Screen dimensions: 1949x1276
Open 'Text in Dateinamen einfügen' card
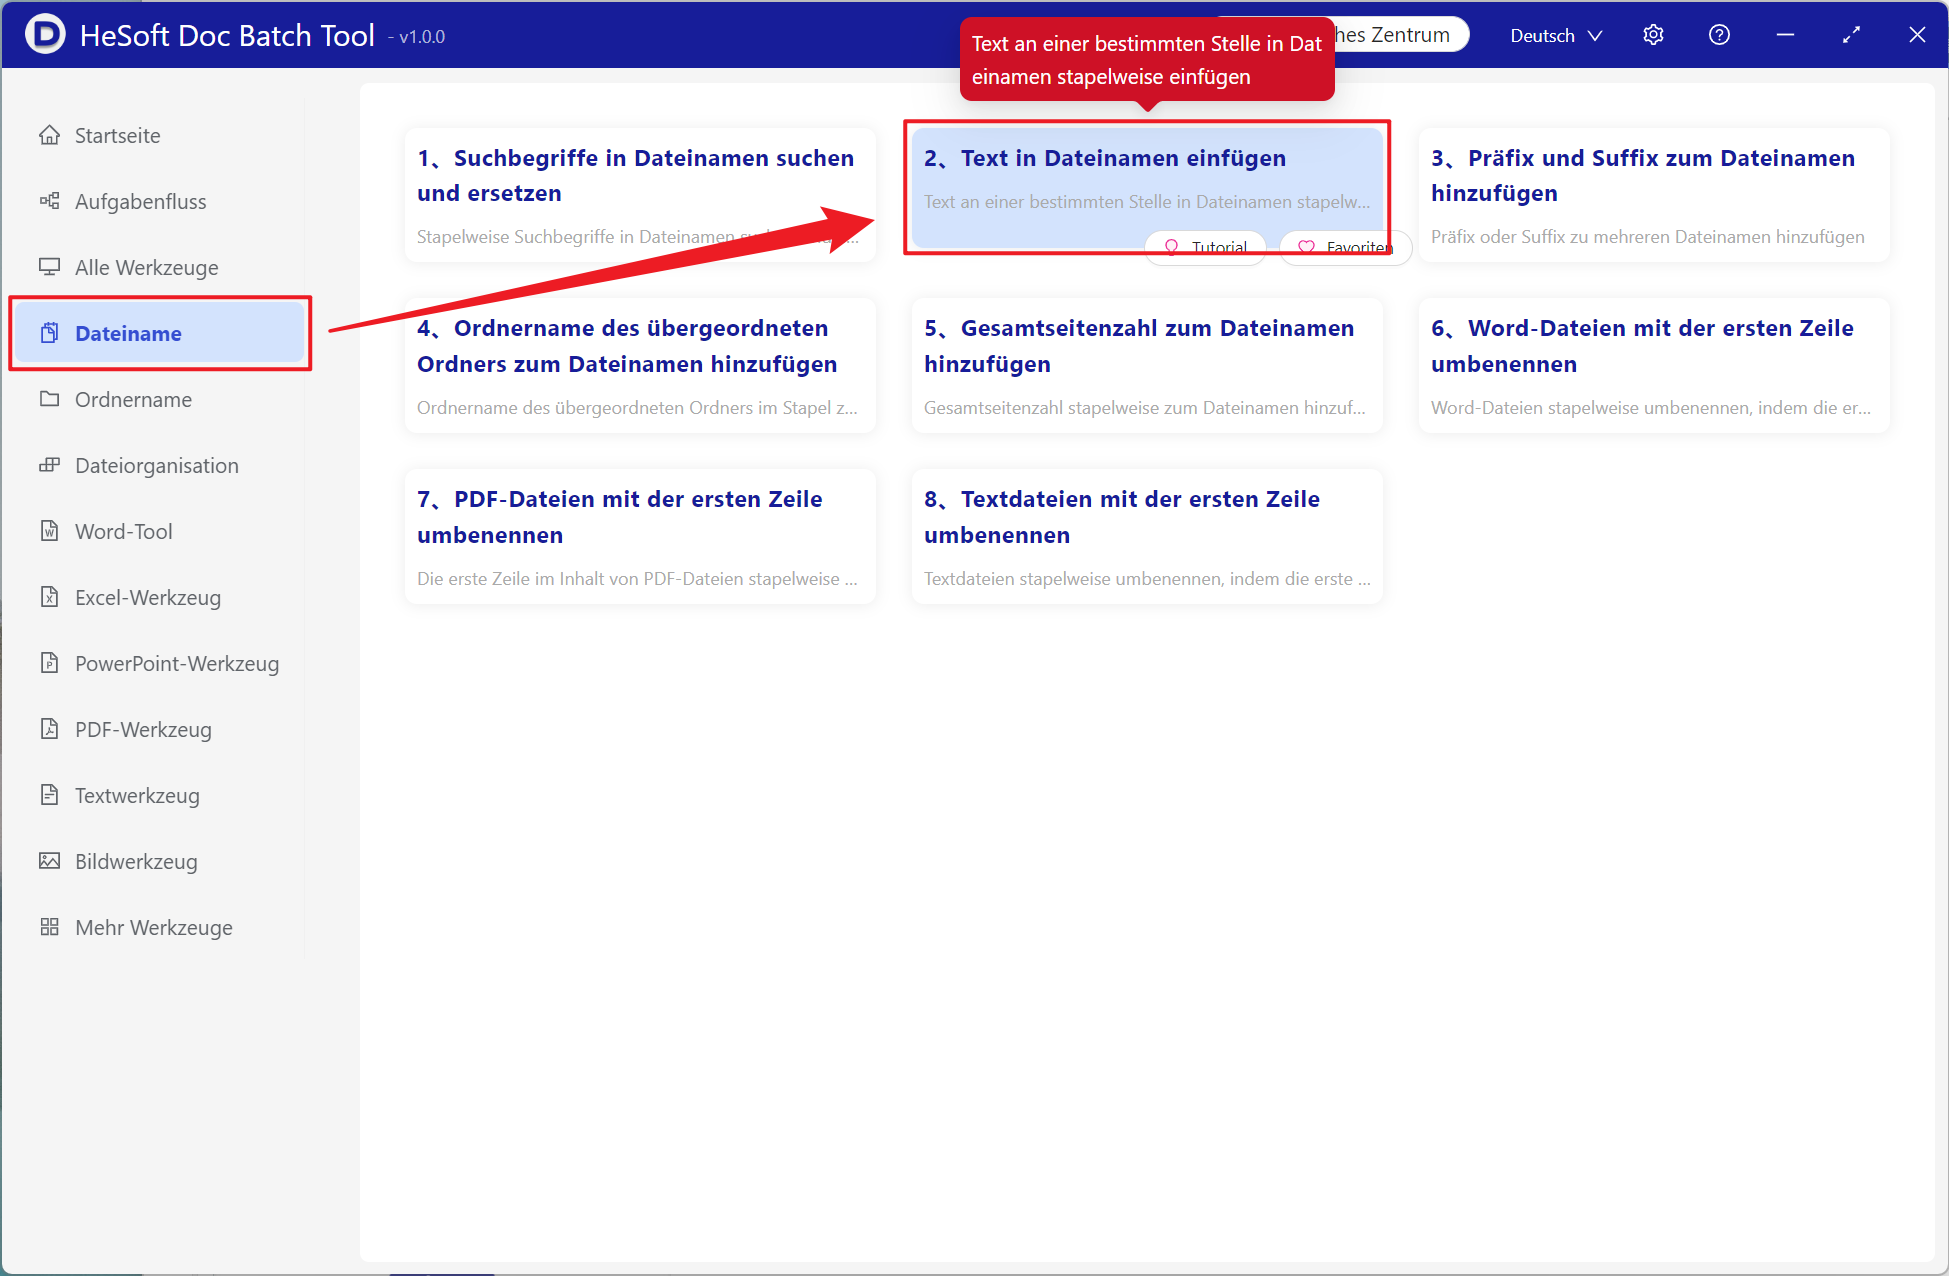[1147, 187]
